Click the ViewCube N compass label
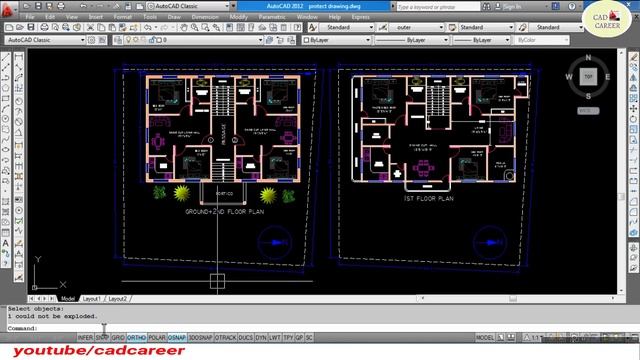640x360 pixels. [x=588, y=58]
